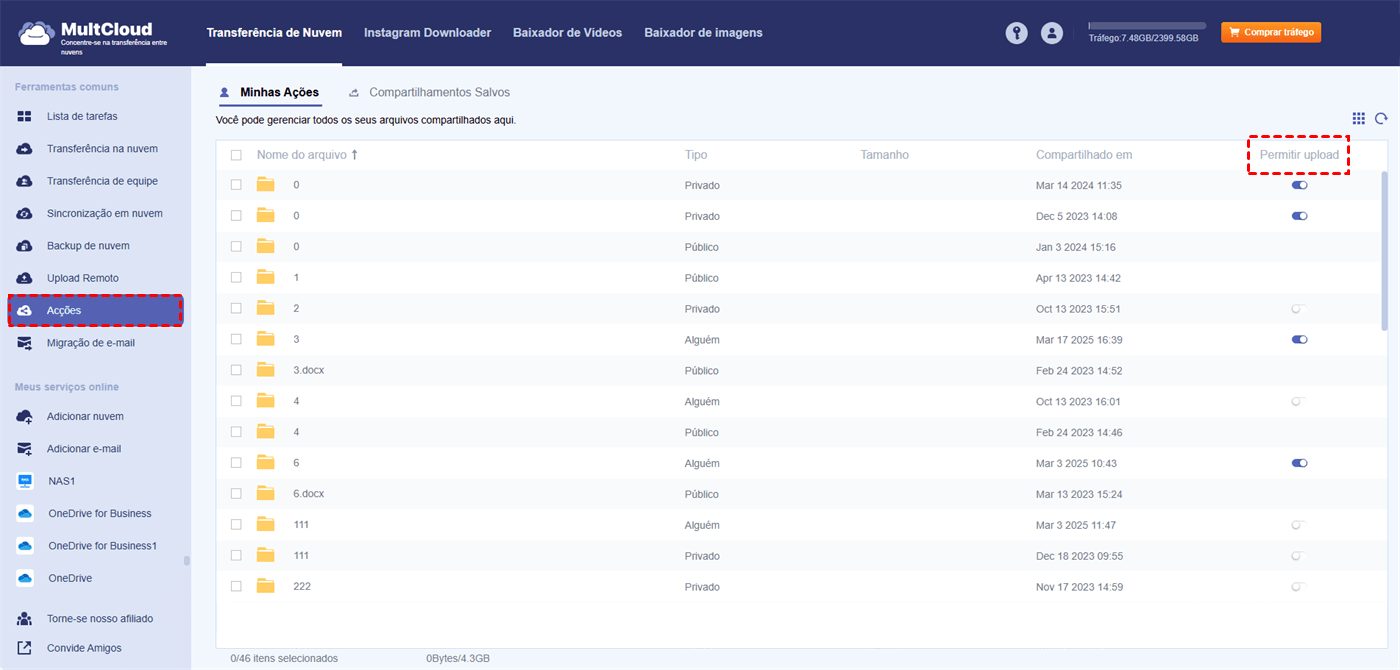Click the traffic usage progress bar
The image size is (1400, 670).
click(1147, 25)
